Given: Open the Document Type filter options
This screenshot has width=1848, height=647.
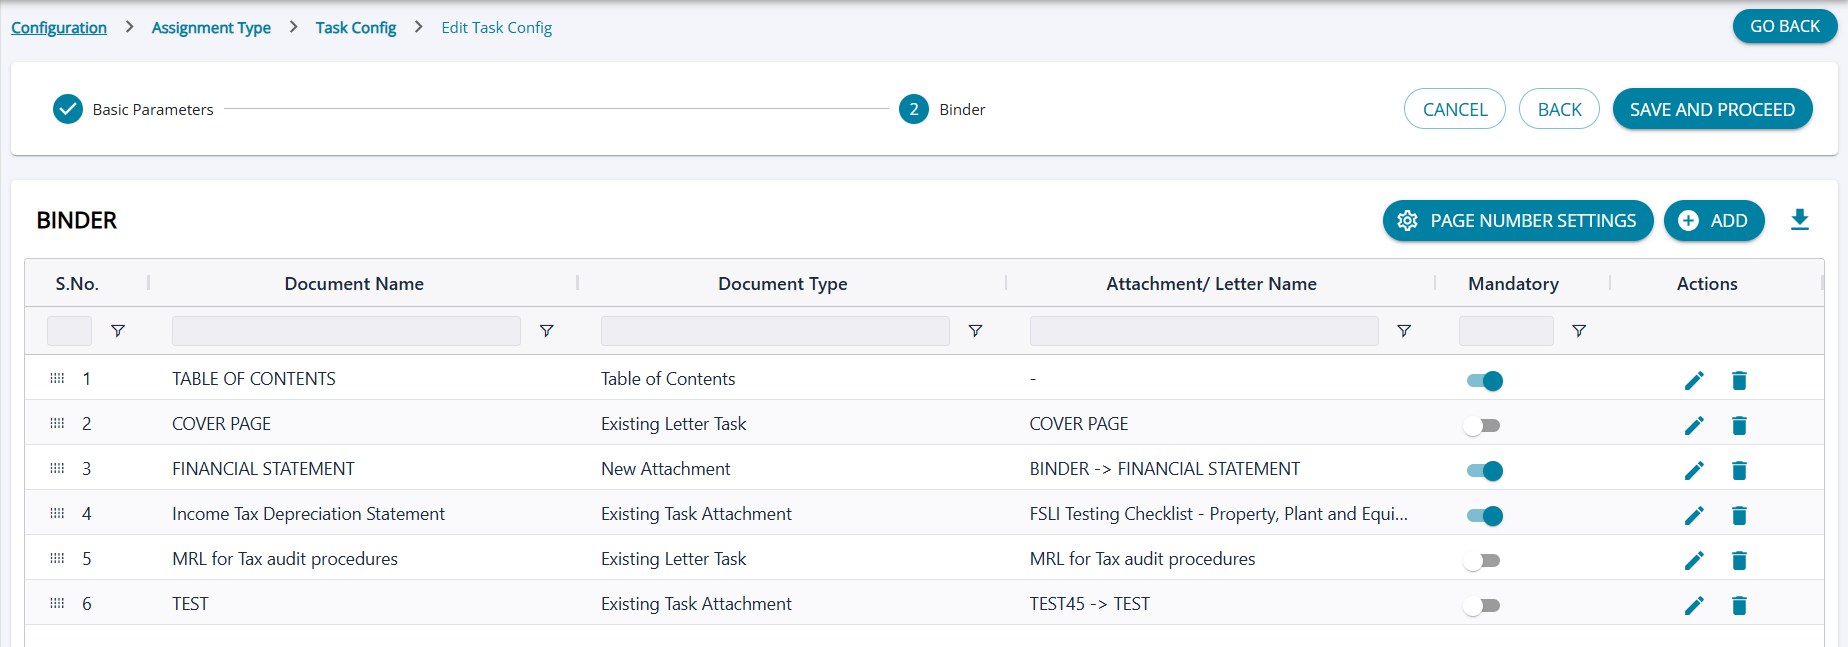Looking at the screenshot, I should (x=975, y=331).
